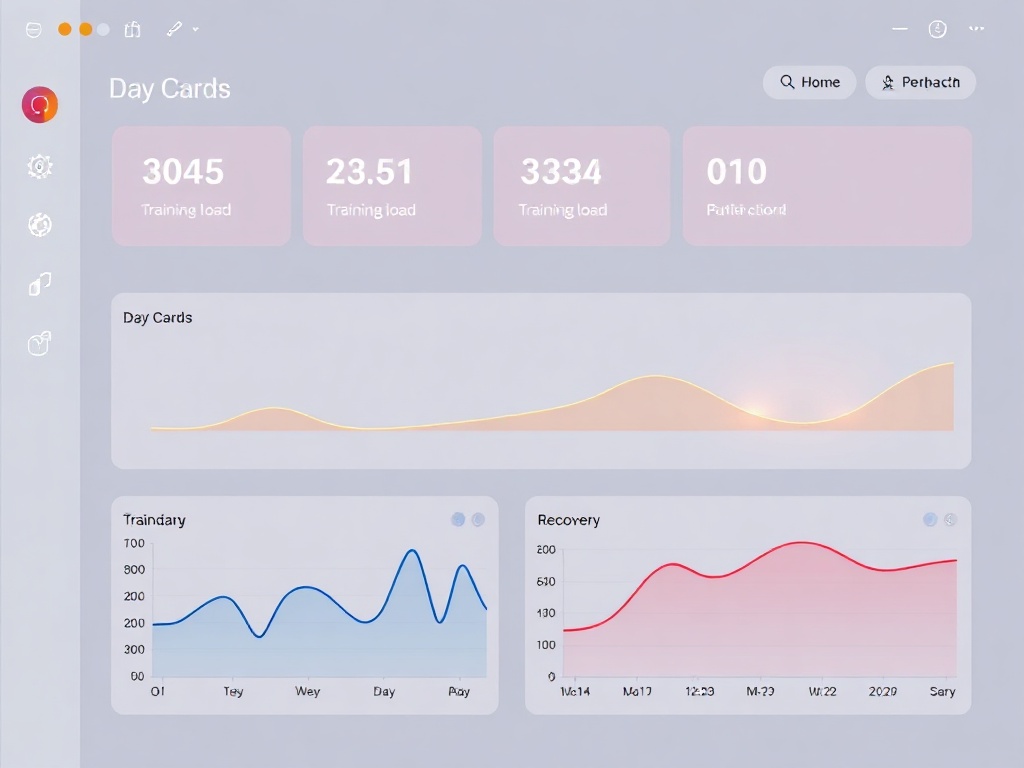Screen dimensions: 1024x768
Task: Click the Traindary chart title
Action: (155, 520)
